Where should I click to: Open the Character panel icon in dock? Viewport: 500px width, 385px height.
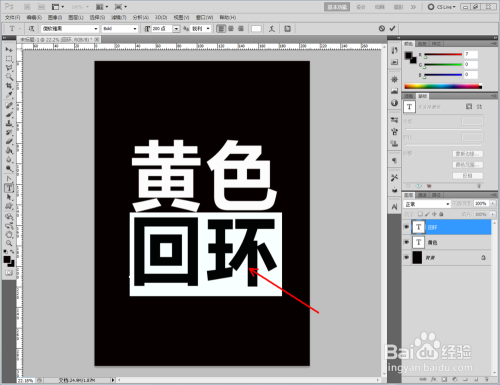(395, 207)
